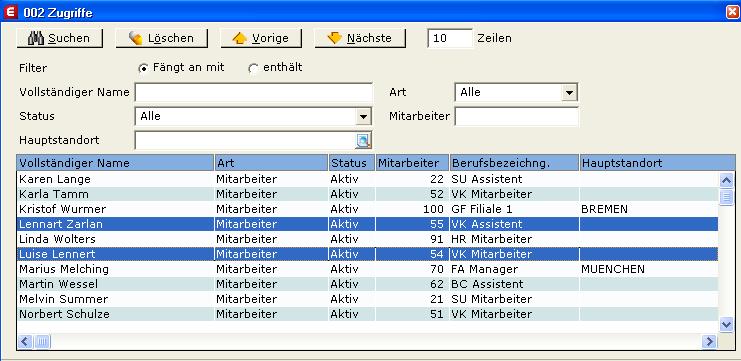
Task: Select the 'enthält' filter radio option
Action: pyautogui.click(x=253, y=69)
